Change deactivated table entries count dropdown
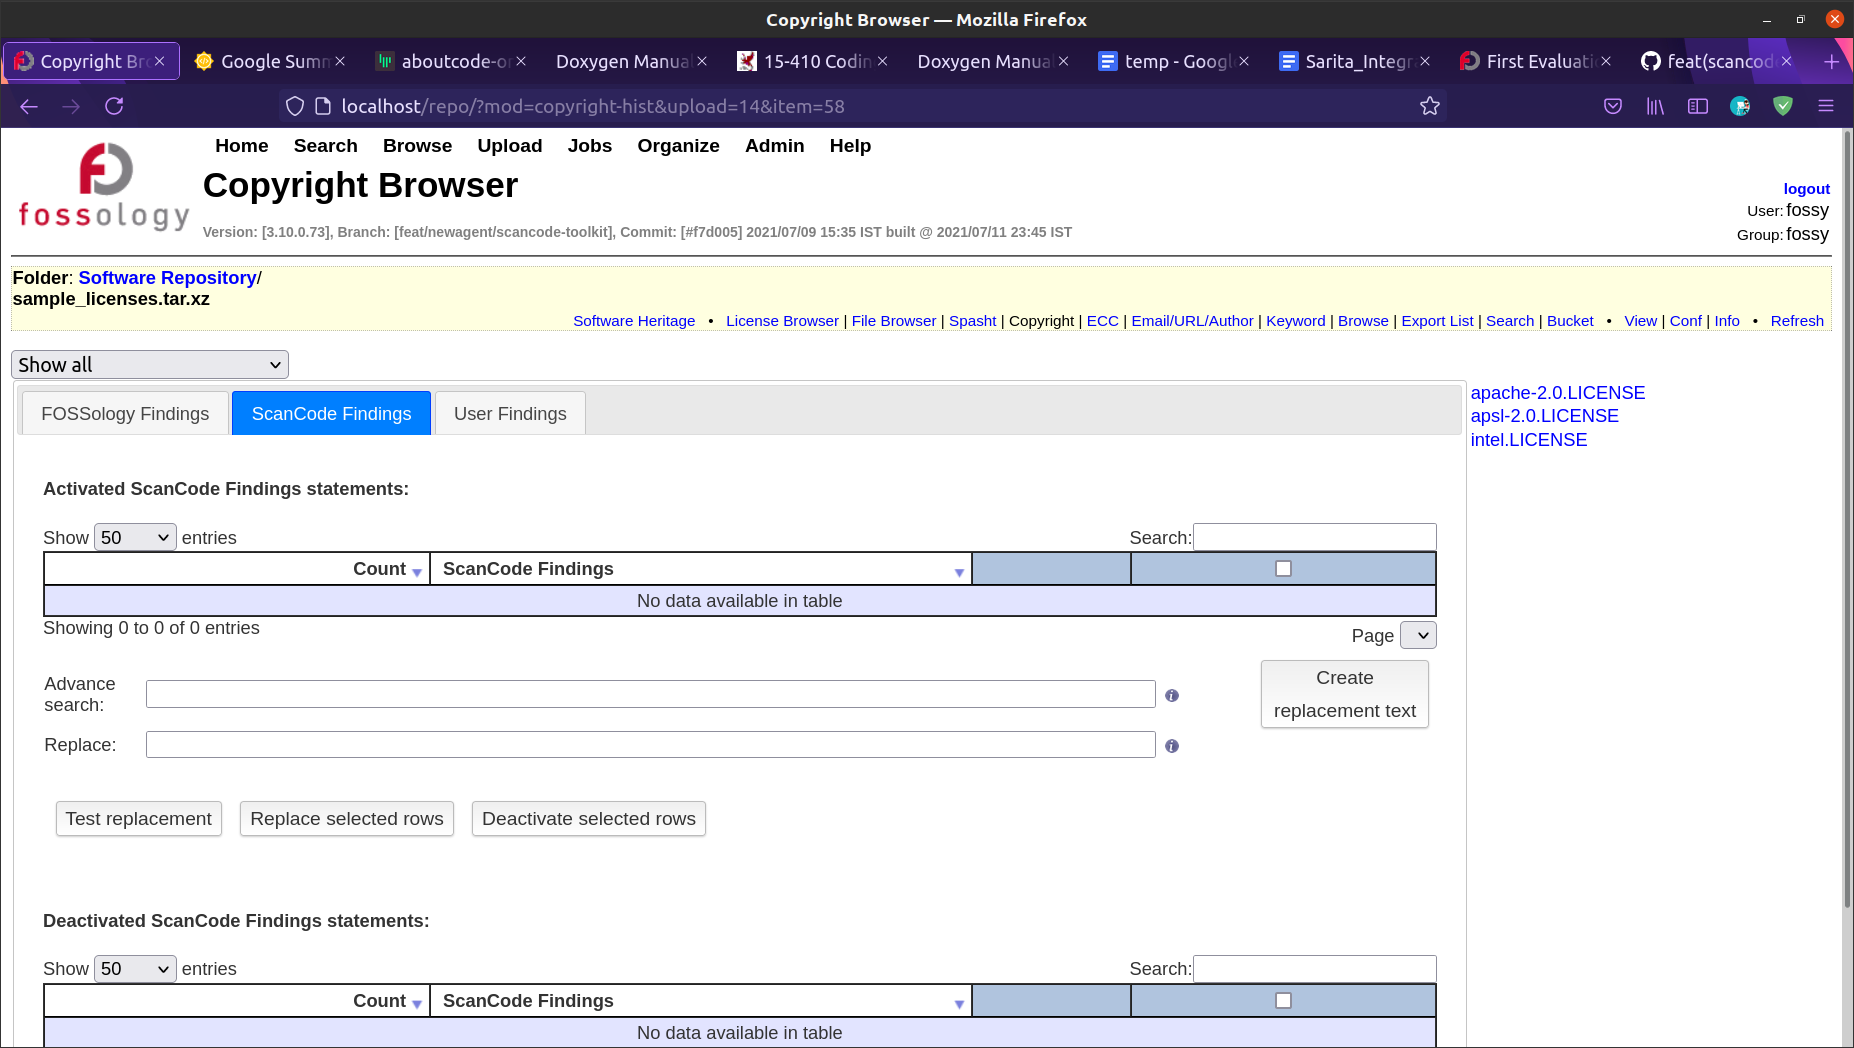This screenshot has width=1854, height=1048. click(135, 969)
